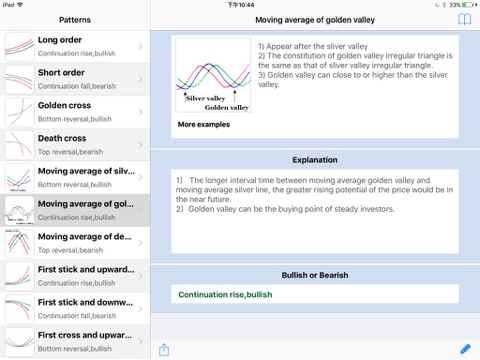The height and width of the screenshot is (360, 480).
Task: Tap the death valley pattern icon
Action: 20,243
